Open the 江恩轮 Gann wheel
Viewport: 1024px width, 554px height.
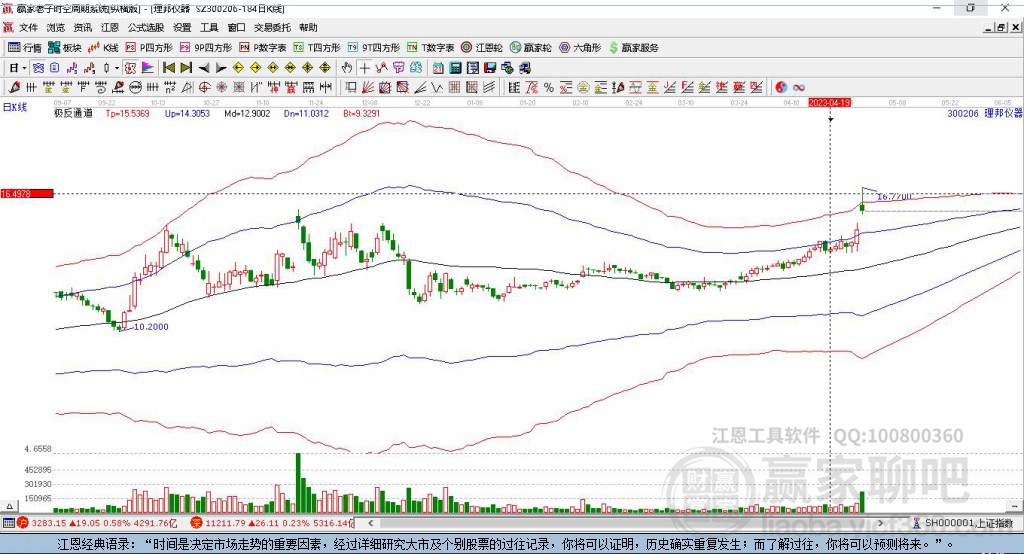point(482,48)
